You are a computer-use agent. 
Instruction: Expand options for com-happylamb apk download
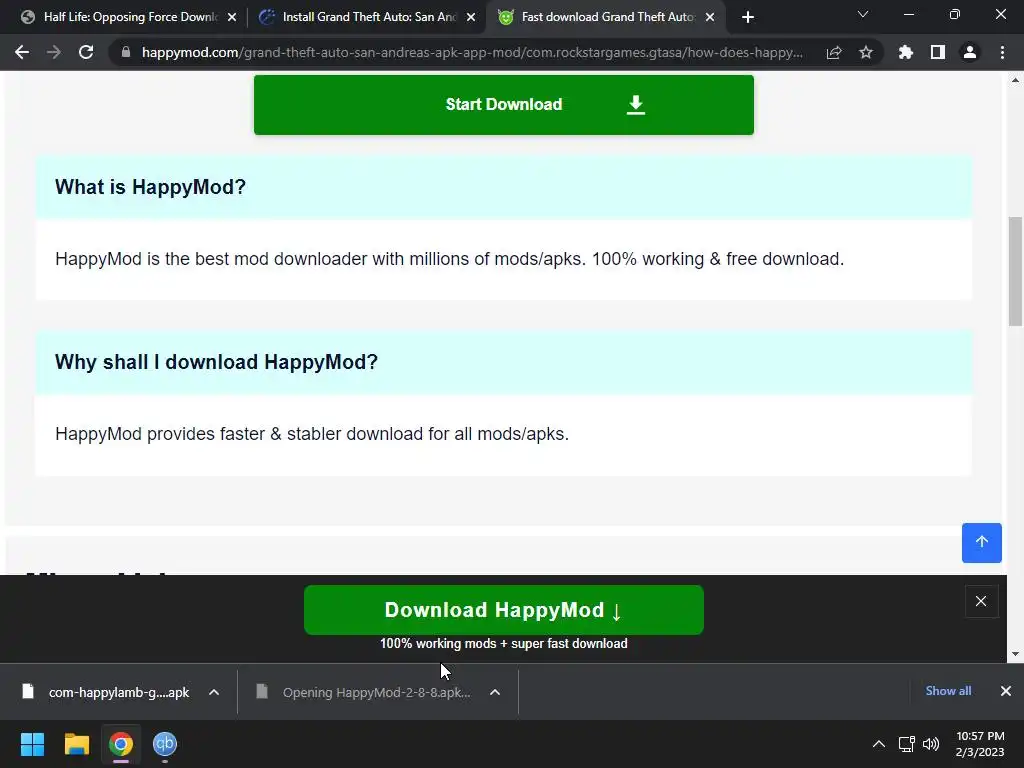pyautogui.click(x=214, y=692)
